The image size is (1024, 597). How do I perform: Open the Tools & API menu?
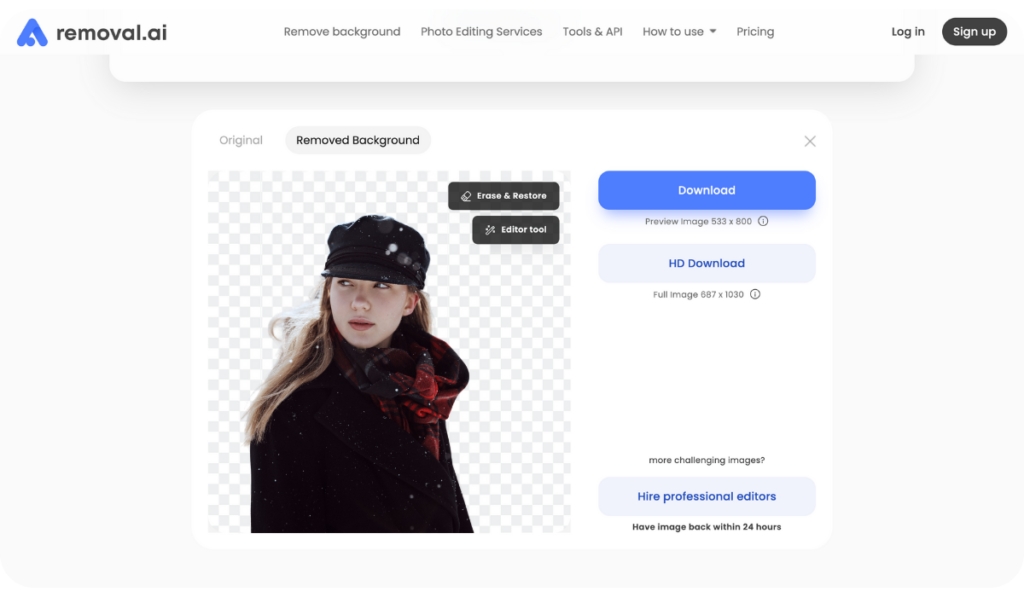click(x=592, y=31)
